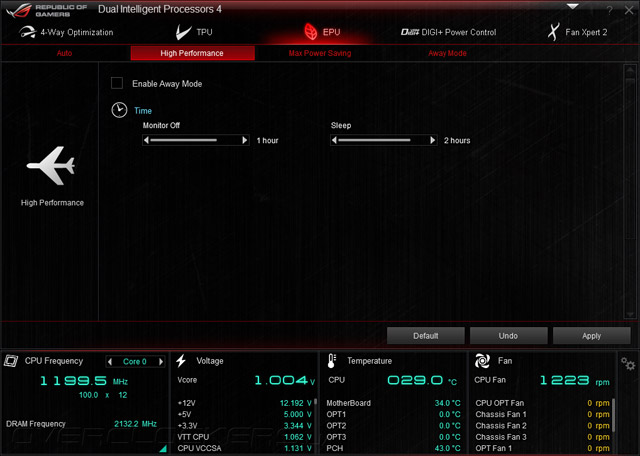Click the Fan panel icon

coord(482,361)
